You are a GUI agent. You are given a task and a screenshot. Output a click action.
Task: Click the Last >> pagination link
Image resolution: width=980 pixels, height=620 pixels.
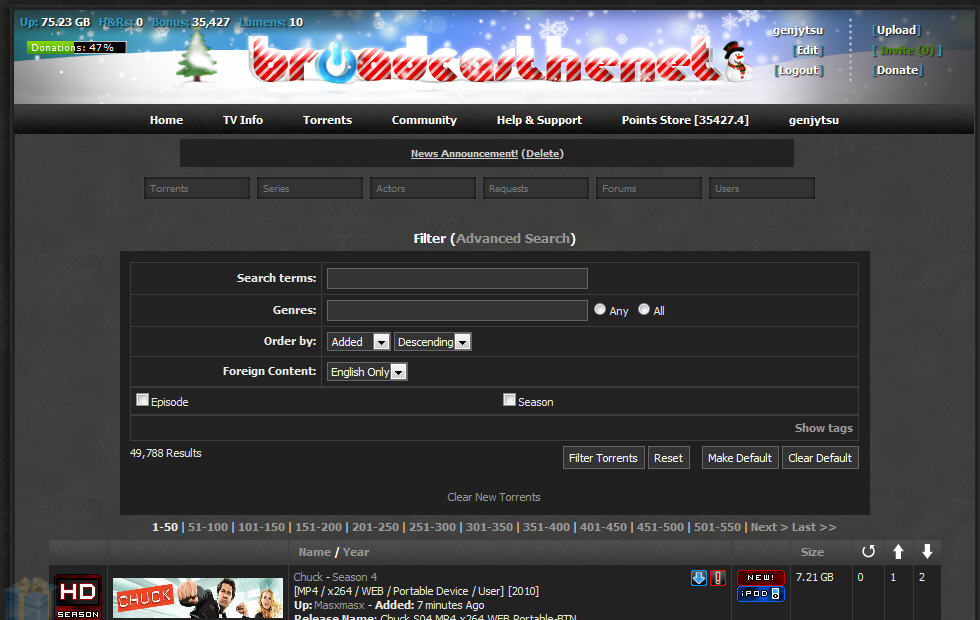coord(814,527)
